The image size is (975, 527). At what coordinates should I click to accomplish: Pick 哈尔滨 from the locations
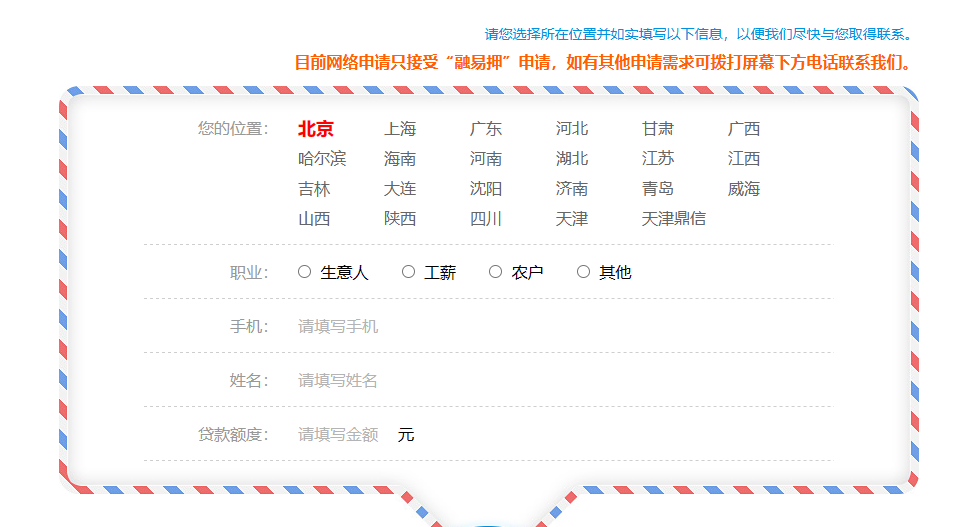[322, 159]
